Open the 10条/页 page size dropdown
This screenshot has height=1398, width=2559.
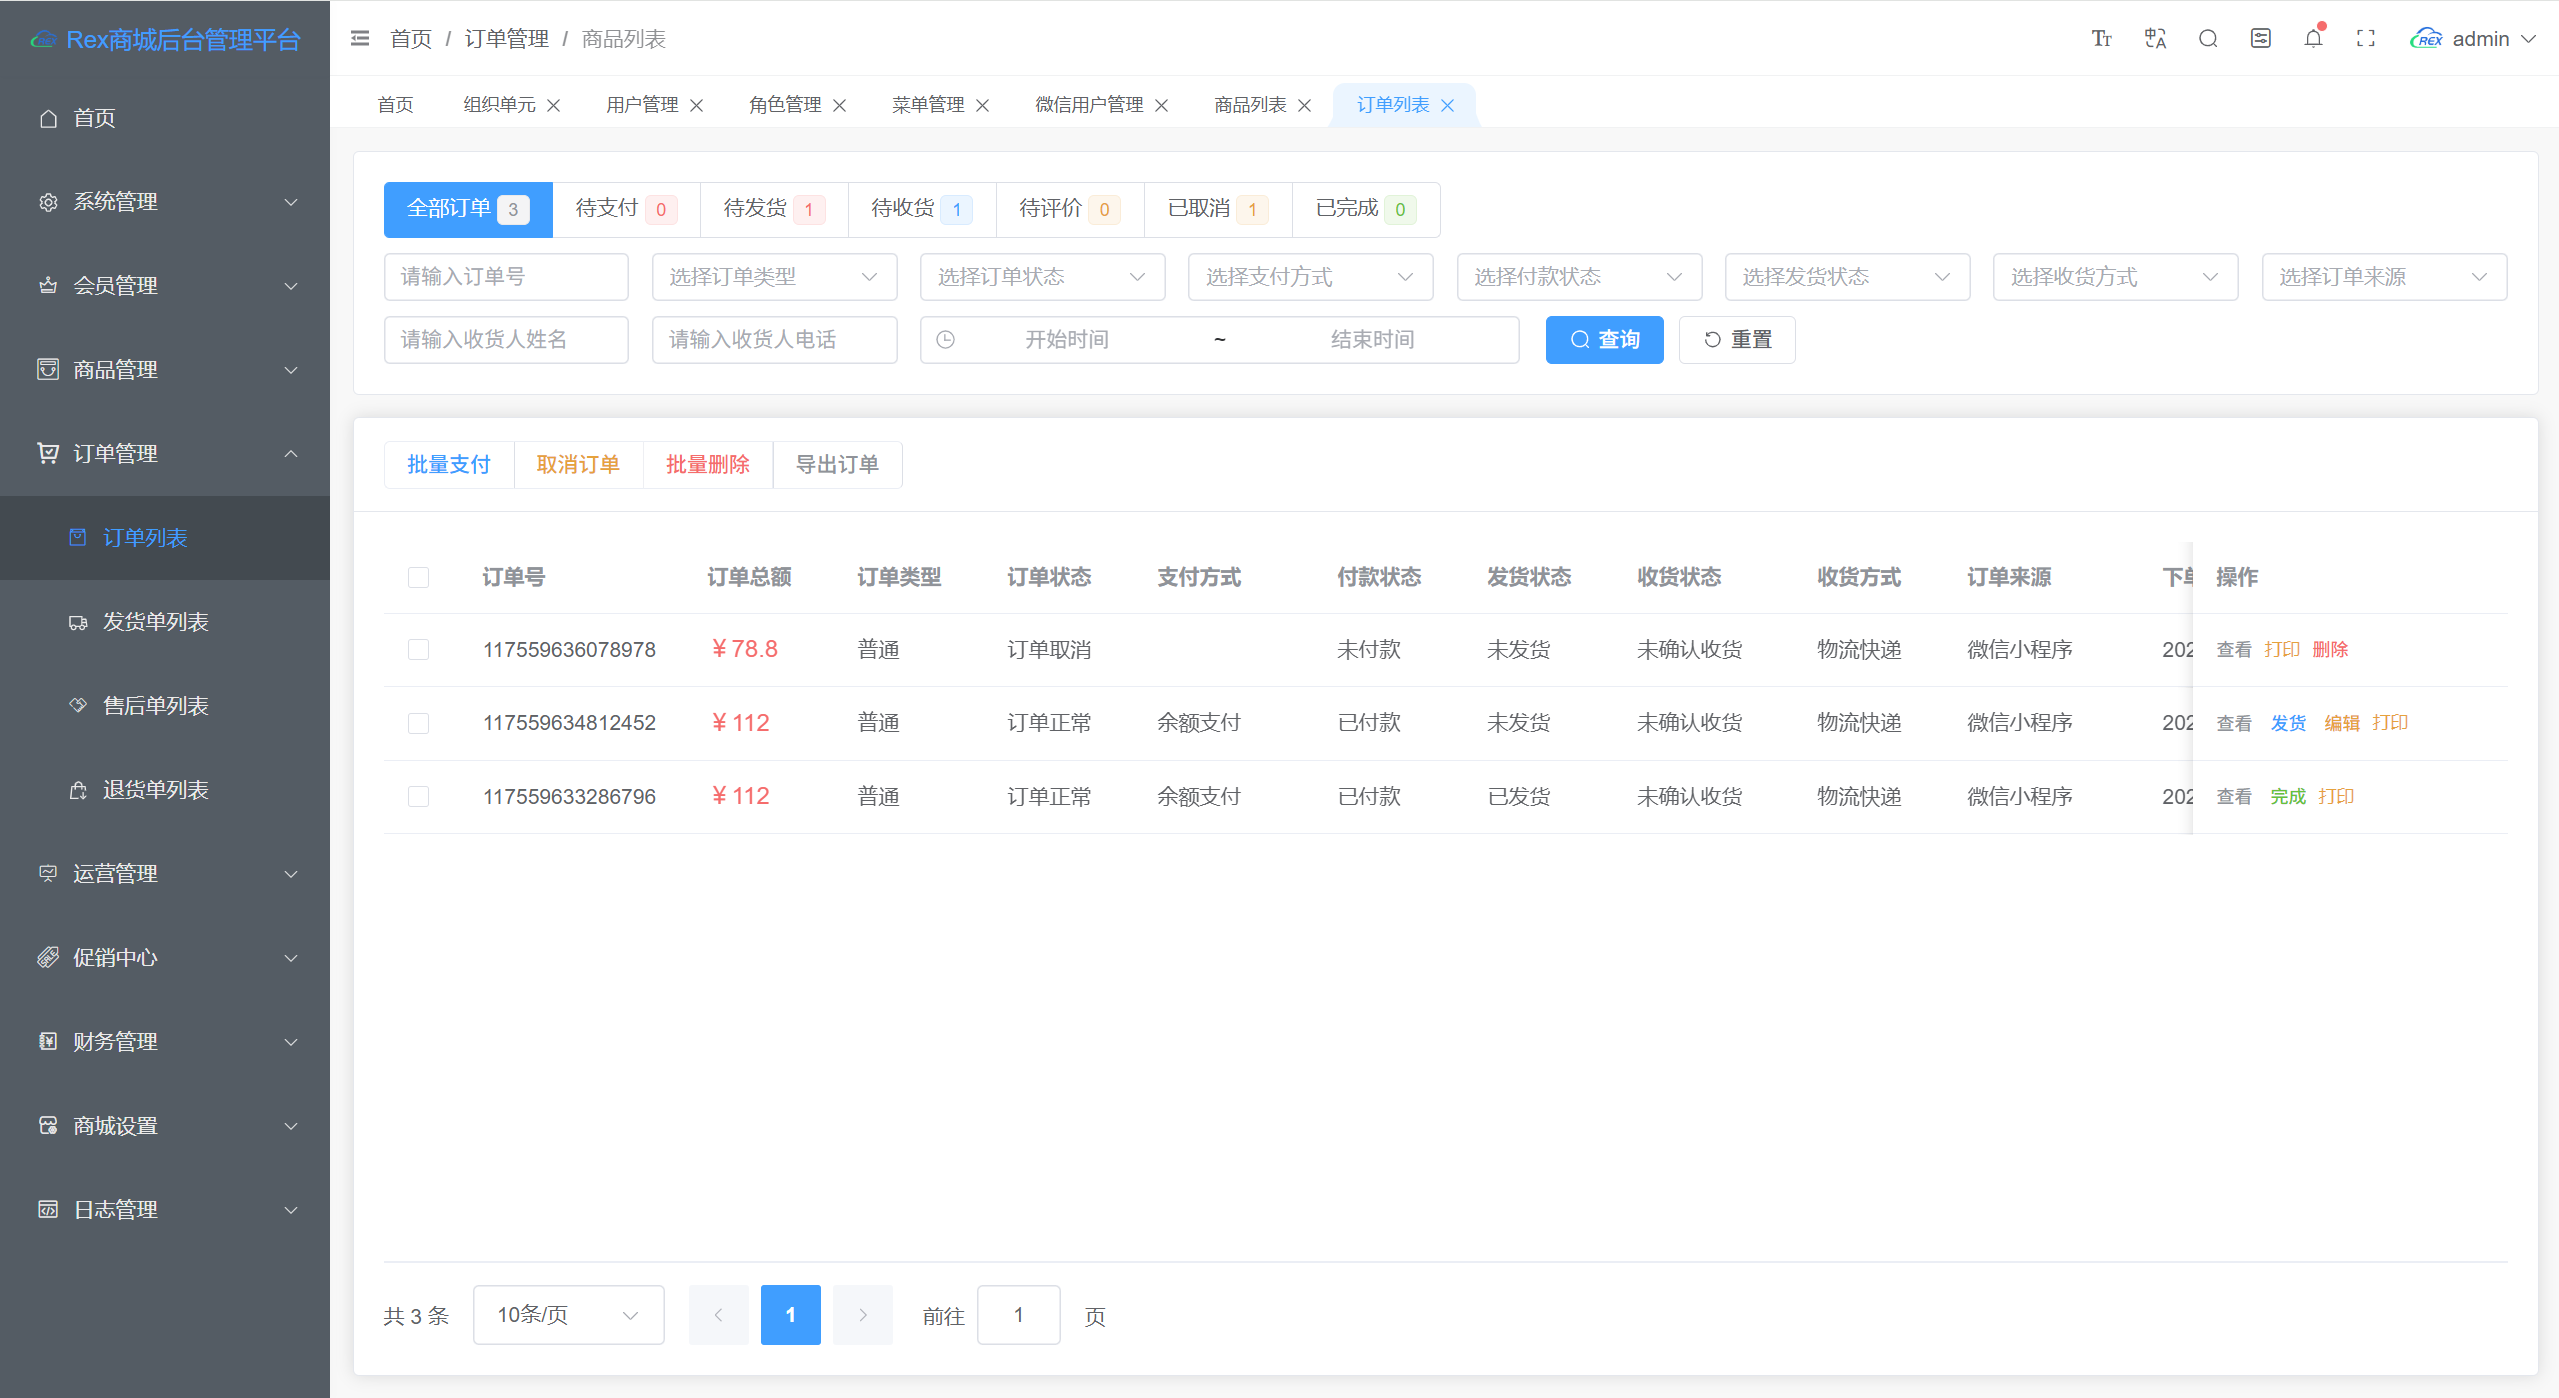[x=568, y=1315]
